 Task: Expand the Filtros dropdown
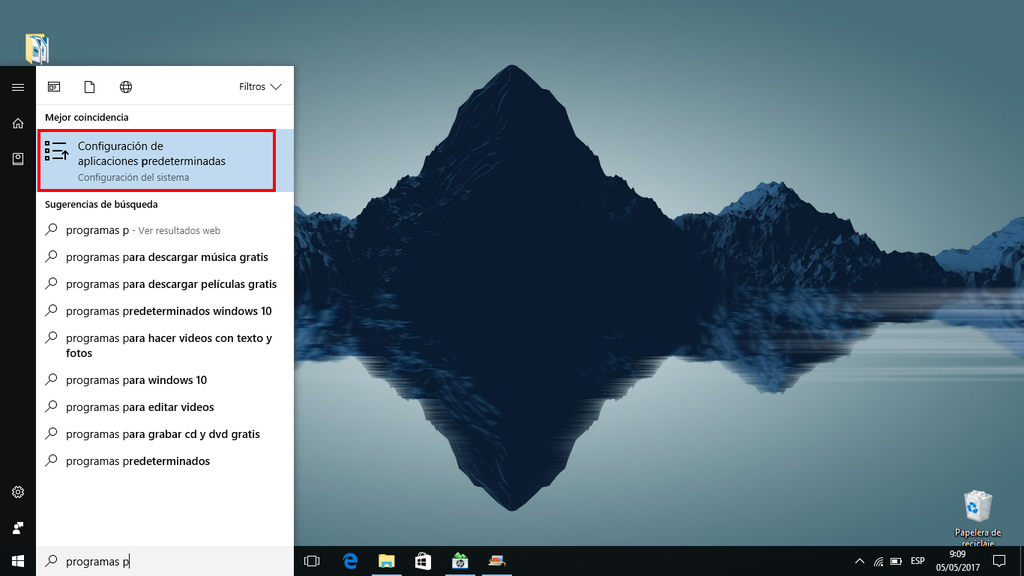[259, 86]
